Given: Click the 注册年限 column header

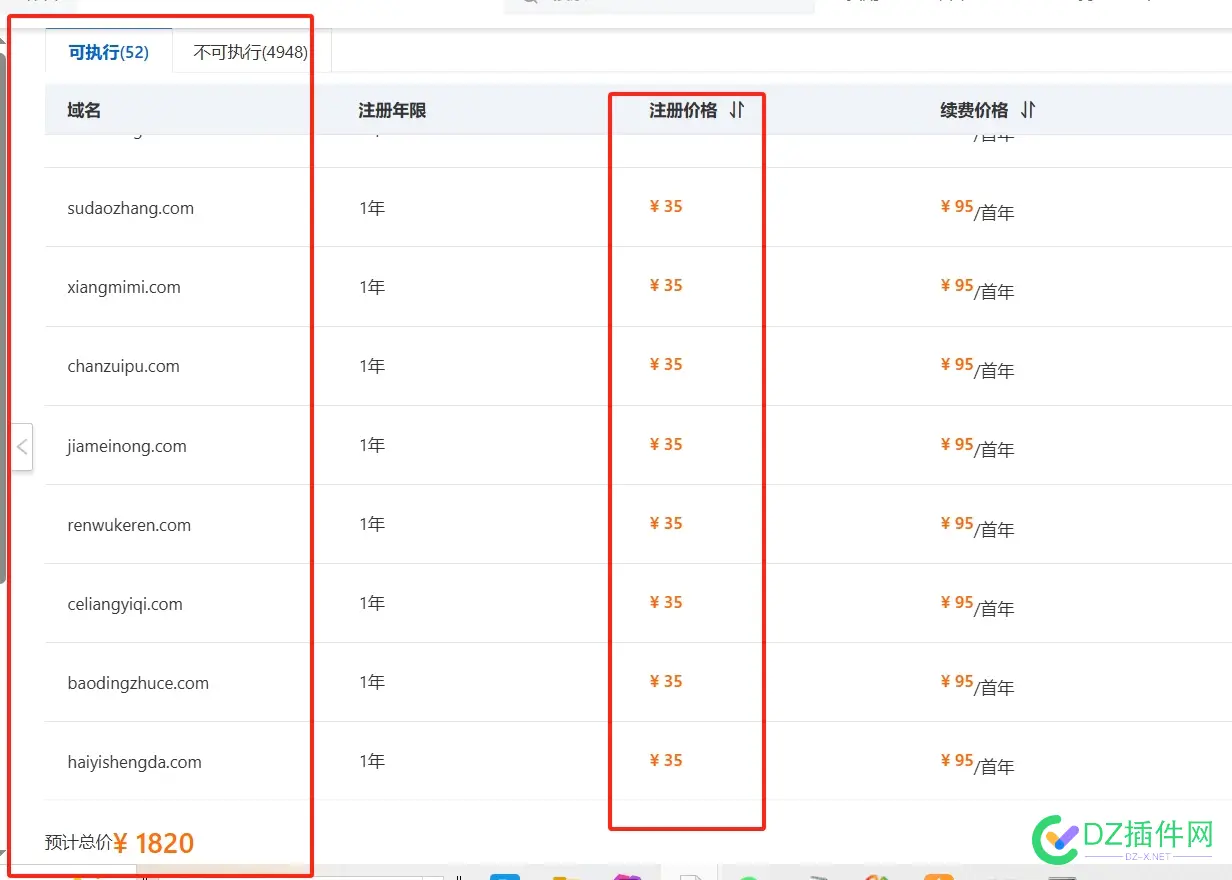Looking at the screenshot, I should [392, 110].
